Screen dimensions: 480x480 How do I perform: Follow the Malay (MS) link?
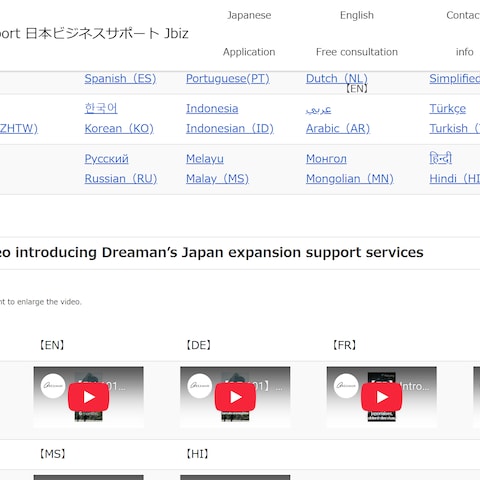click(x=217, y=179)
